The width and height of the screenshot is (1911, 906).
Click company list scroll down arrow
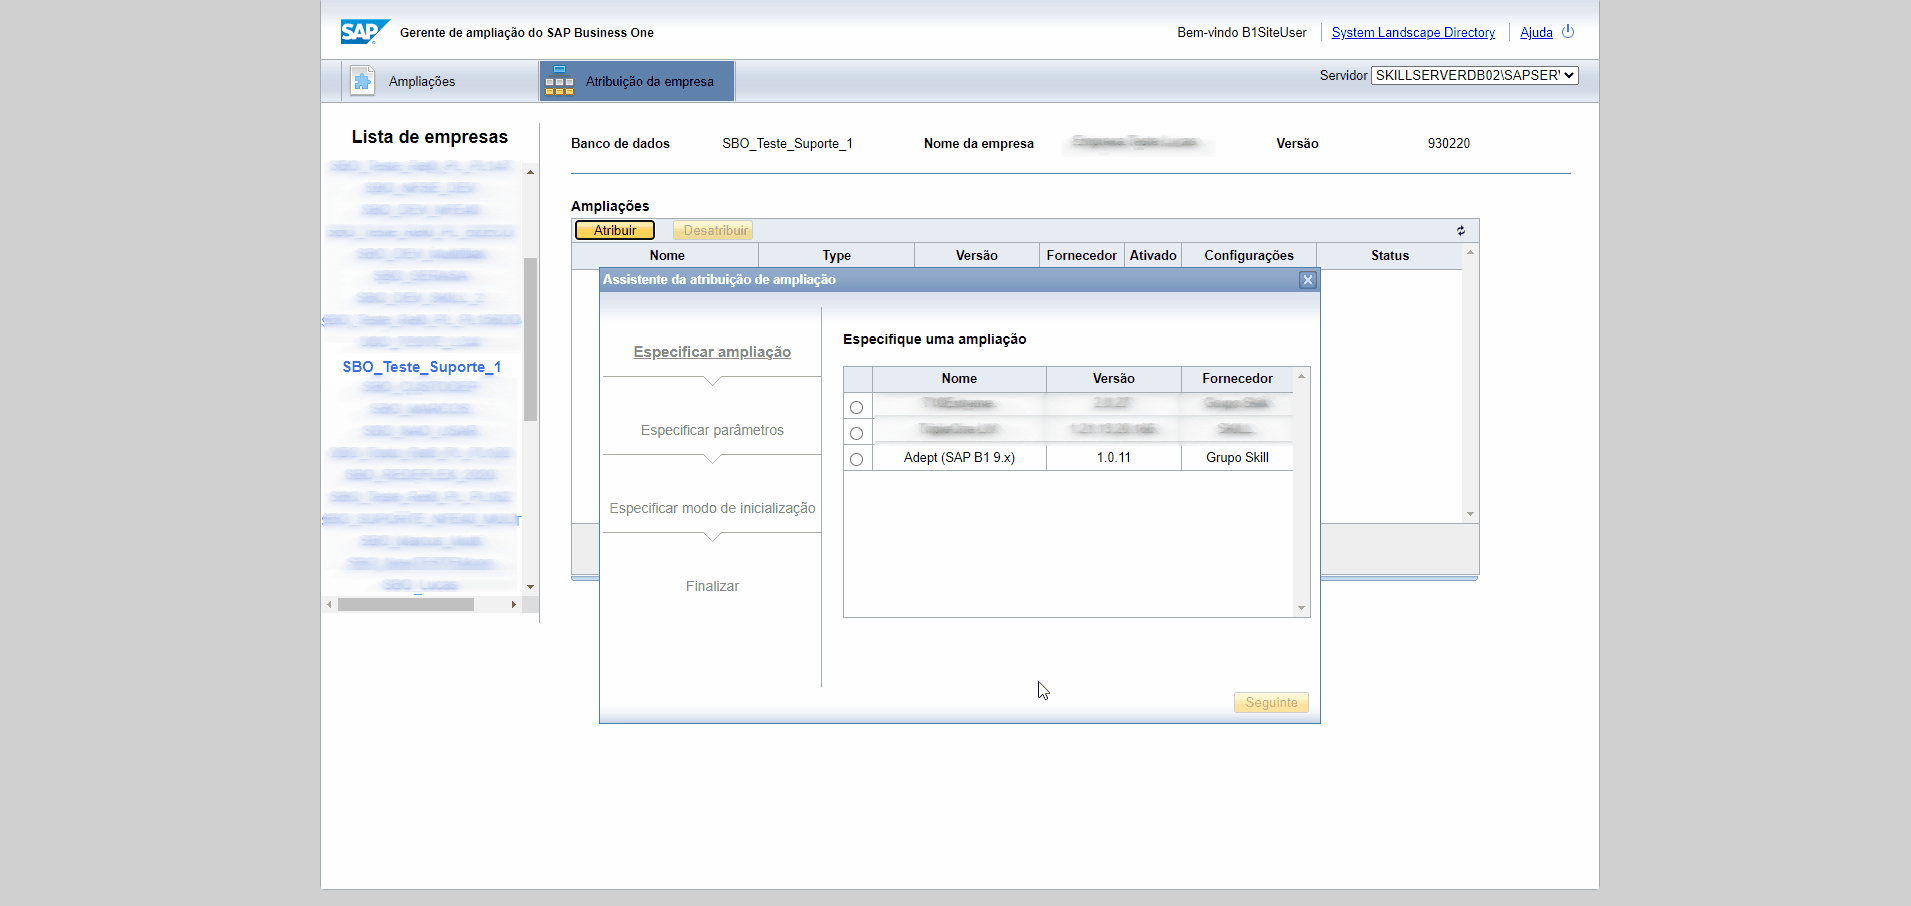[530, 587]
